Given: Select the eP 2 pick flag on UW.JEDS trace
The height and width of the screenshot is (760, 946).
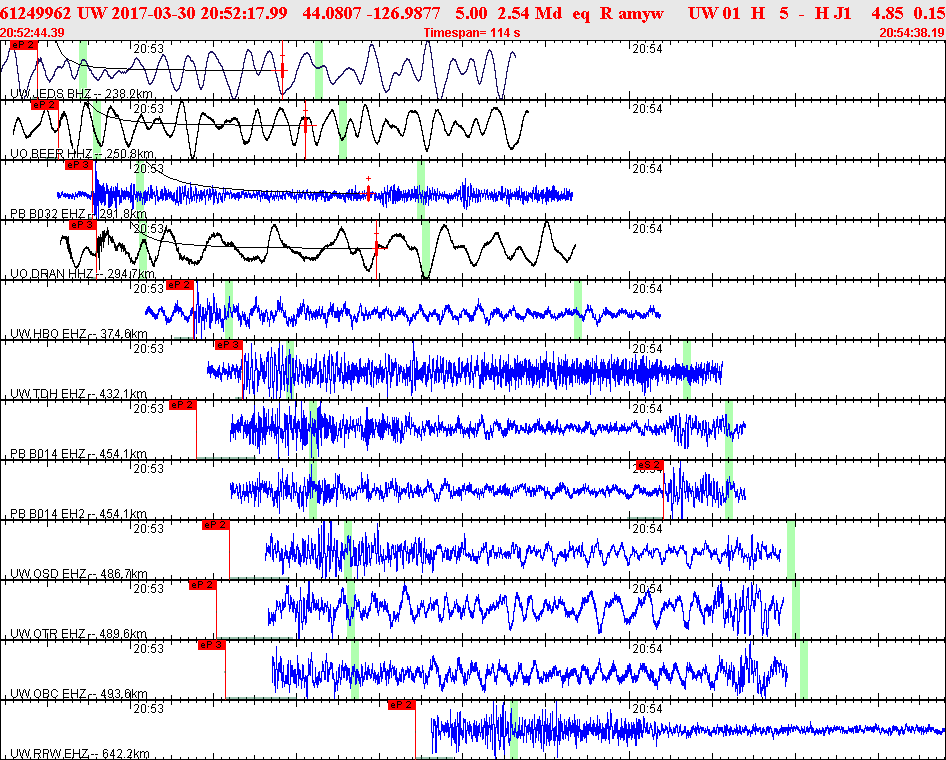Looking at the screenshot, I should click(x=24, y=45).
